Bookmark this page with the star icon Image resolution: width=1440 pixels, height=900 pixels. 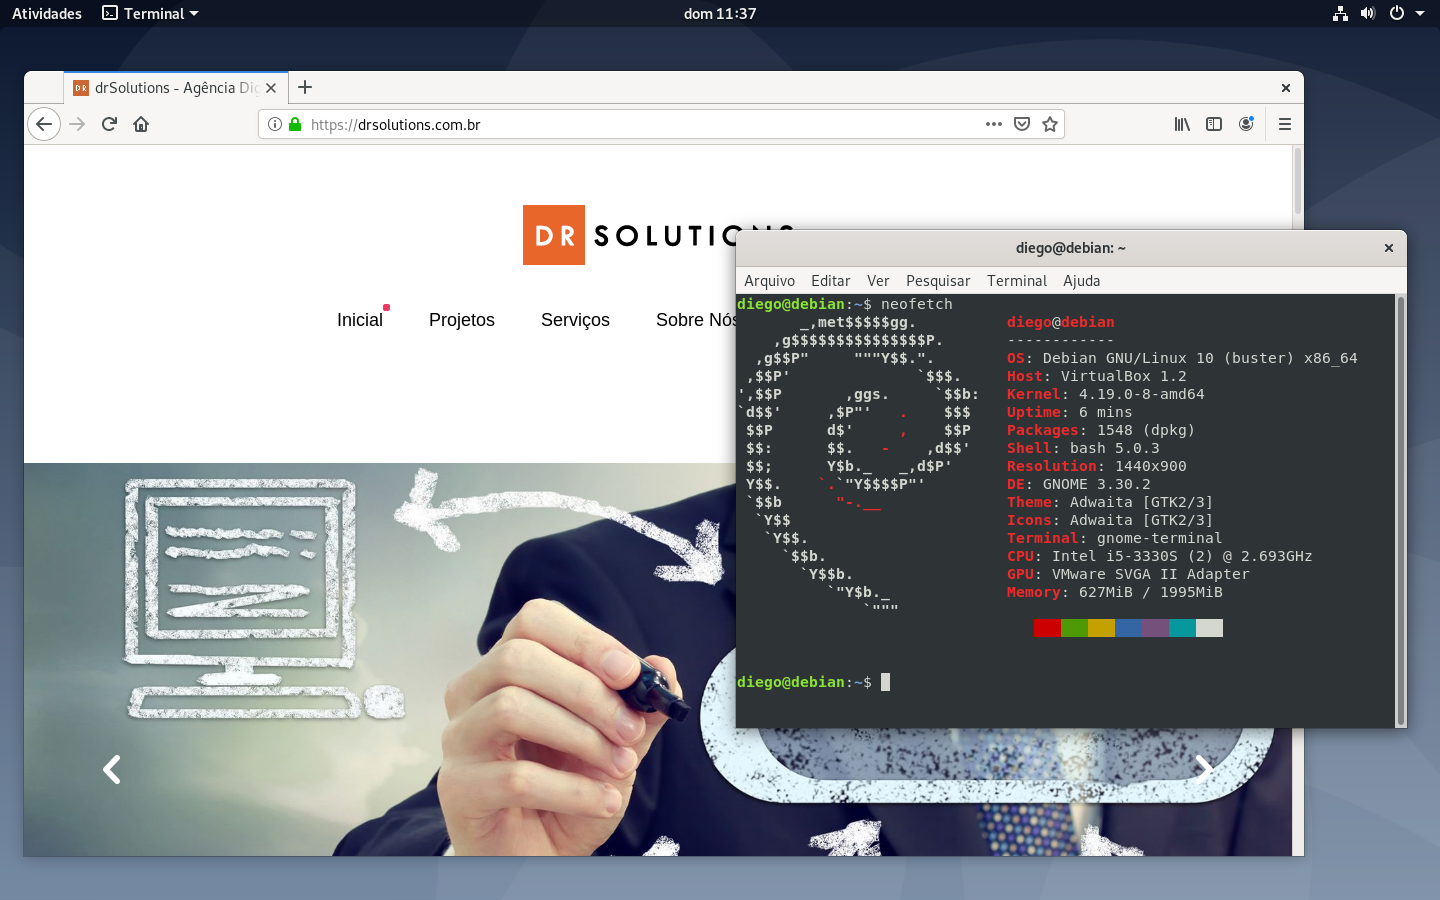click(x=1049, y=124)
